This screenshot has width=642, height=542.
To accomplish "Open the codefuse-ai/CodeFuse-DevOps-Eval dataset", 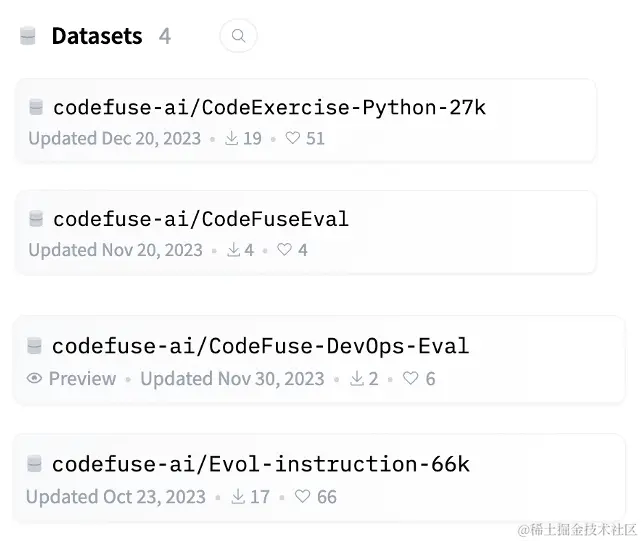I will (260, 346).
